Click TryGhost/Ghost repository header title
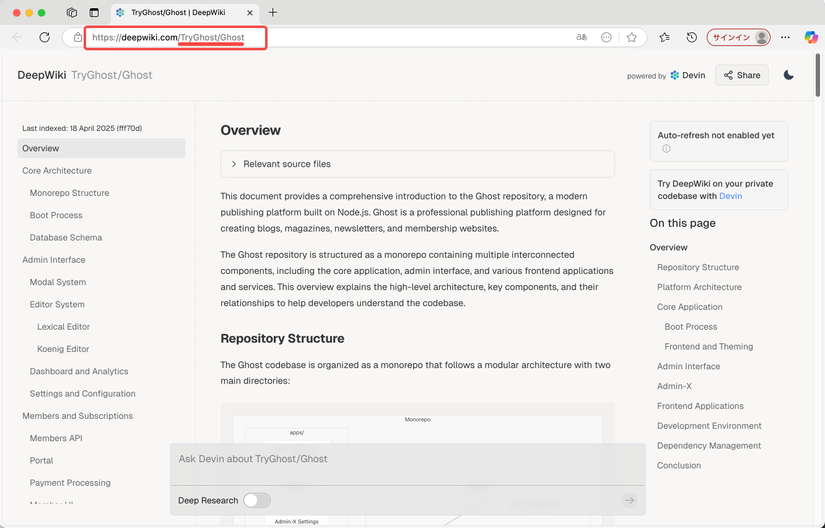This screenshot has width=825, height=528. click(x=112, y=75)
